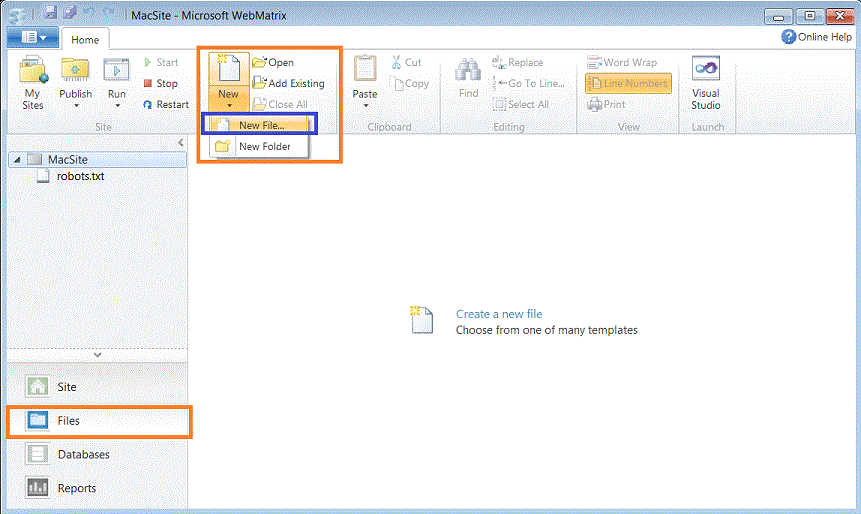This screenshot has height=514, width=861.
Task: Click Close All in ribbon
Action: 280,104
